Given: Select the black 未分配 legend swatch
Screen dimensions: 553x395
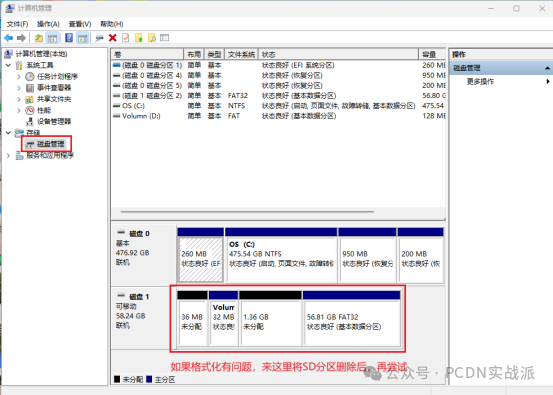Looking at the screenshot, I should (x=117, y=379).
